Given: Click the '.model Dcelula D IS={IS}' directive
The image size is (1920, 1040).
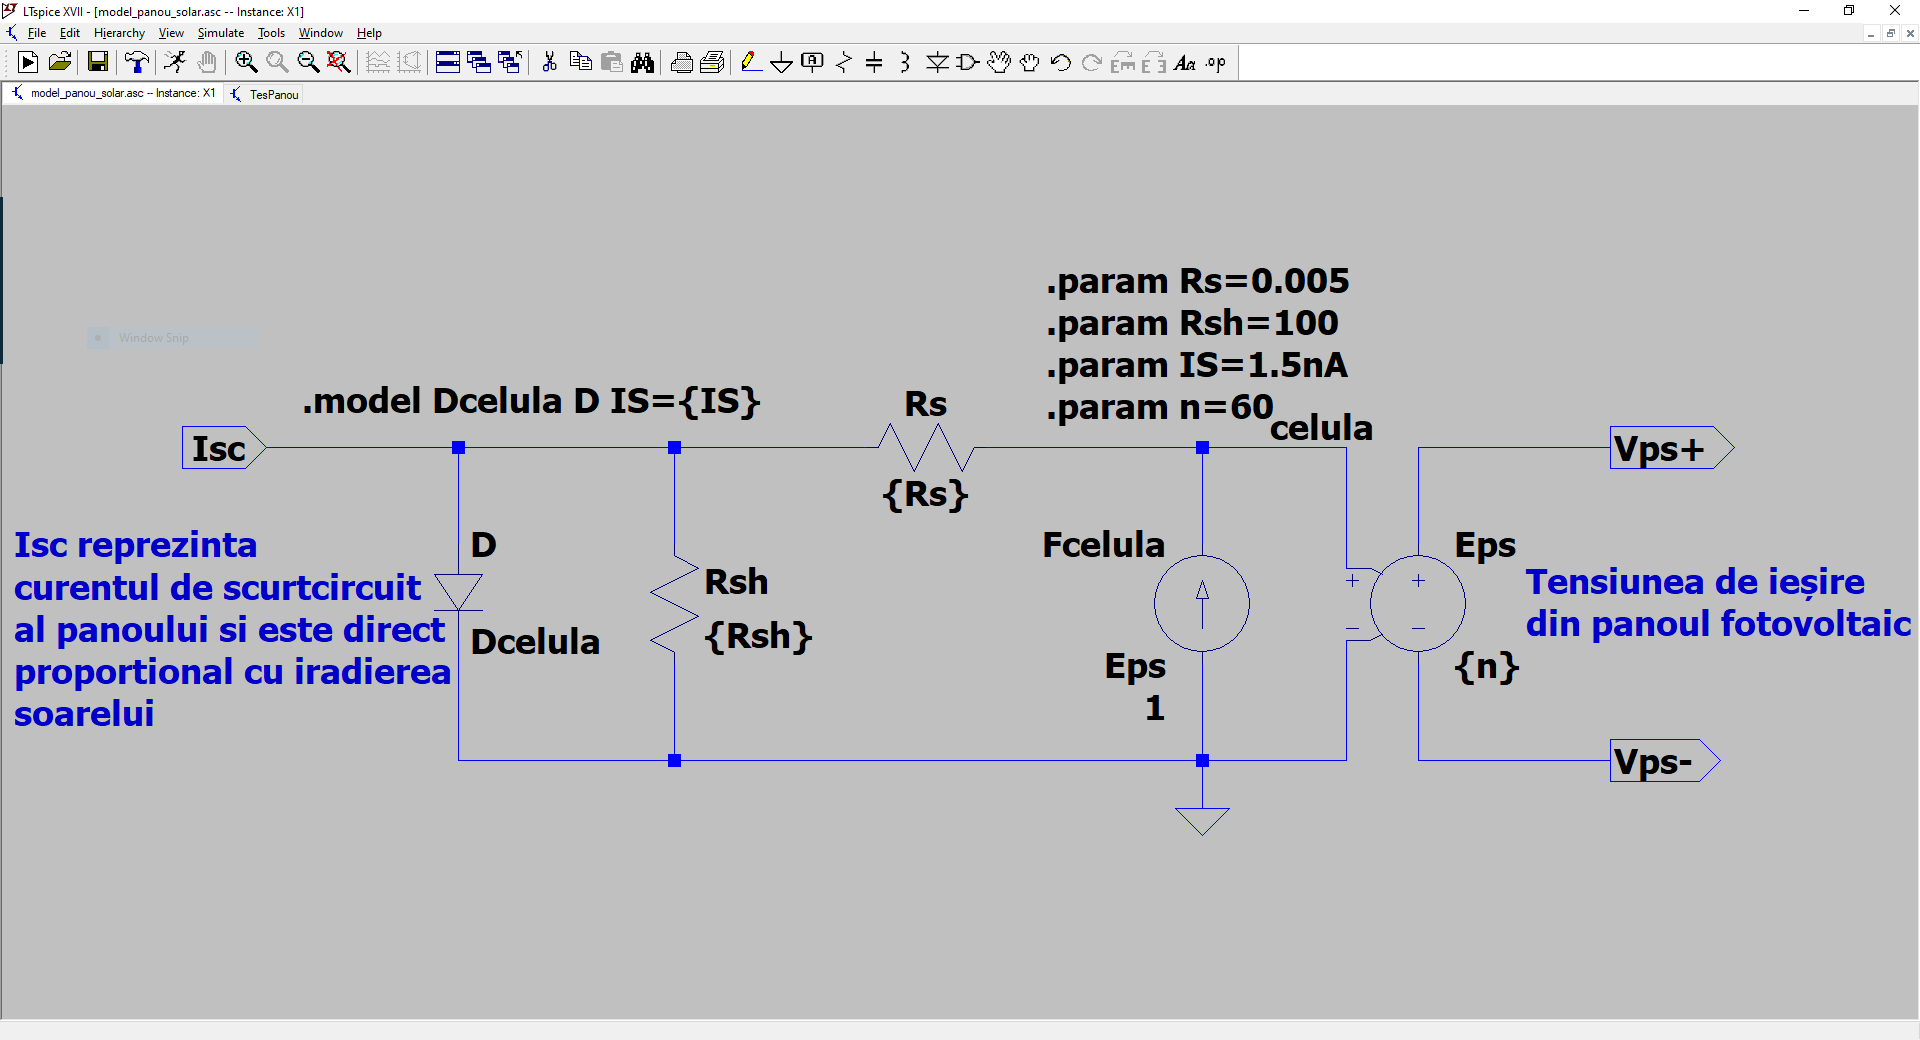Looking at the screenshot, I should 532,401.
